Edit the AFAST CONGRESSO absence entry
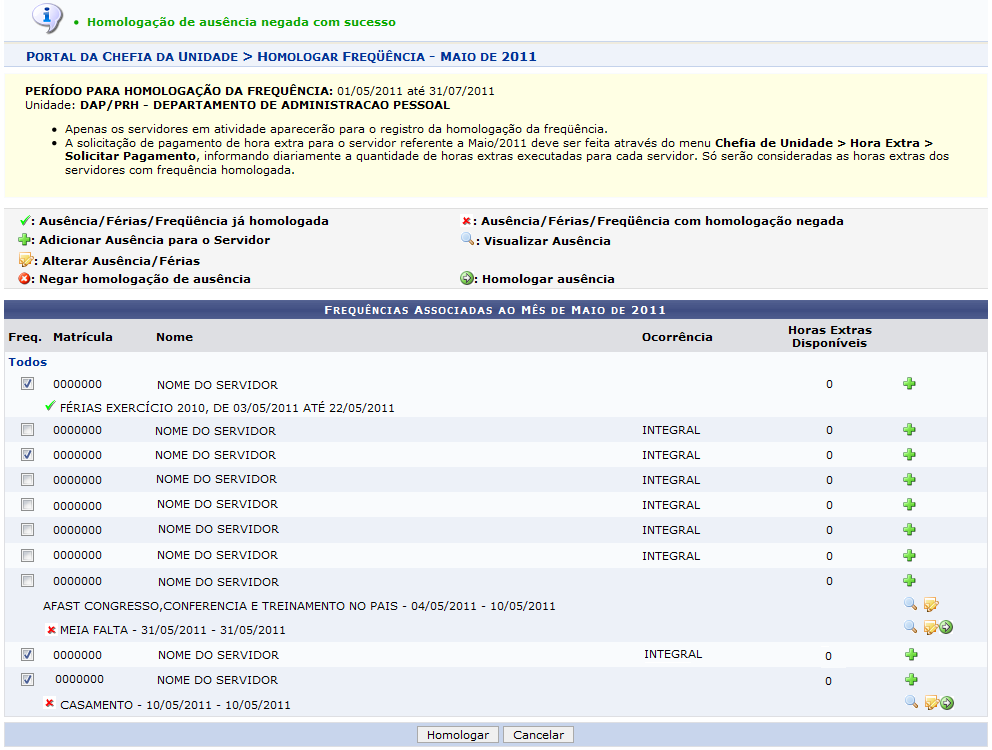Viewport: 992px width, 750px height. (x=930, y=604)
